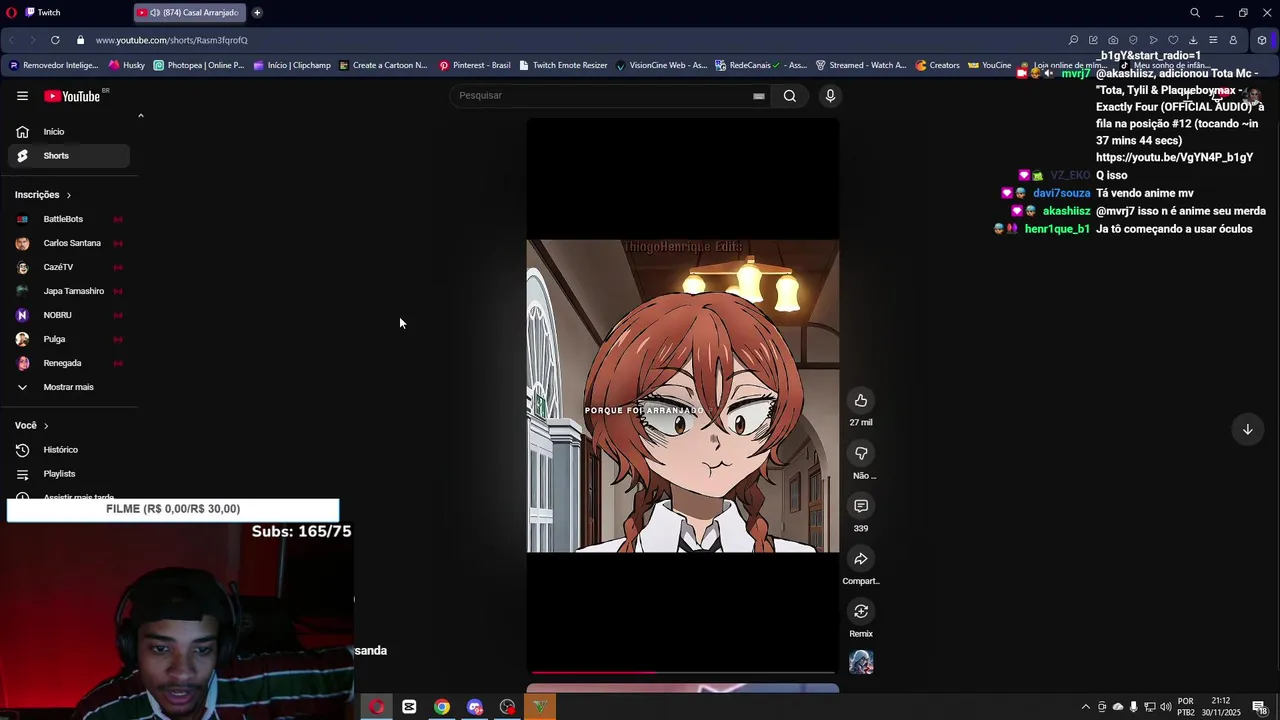Viewport: 1280px width, 720px height.
Task: Dislike the current Short
Action: [861, 453]
